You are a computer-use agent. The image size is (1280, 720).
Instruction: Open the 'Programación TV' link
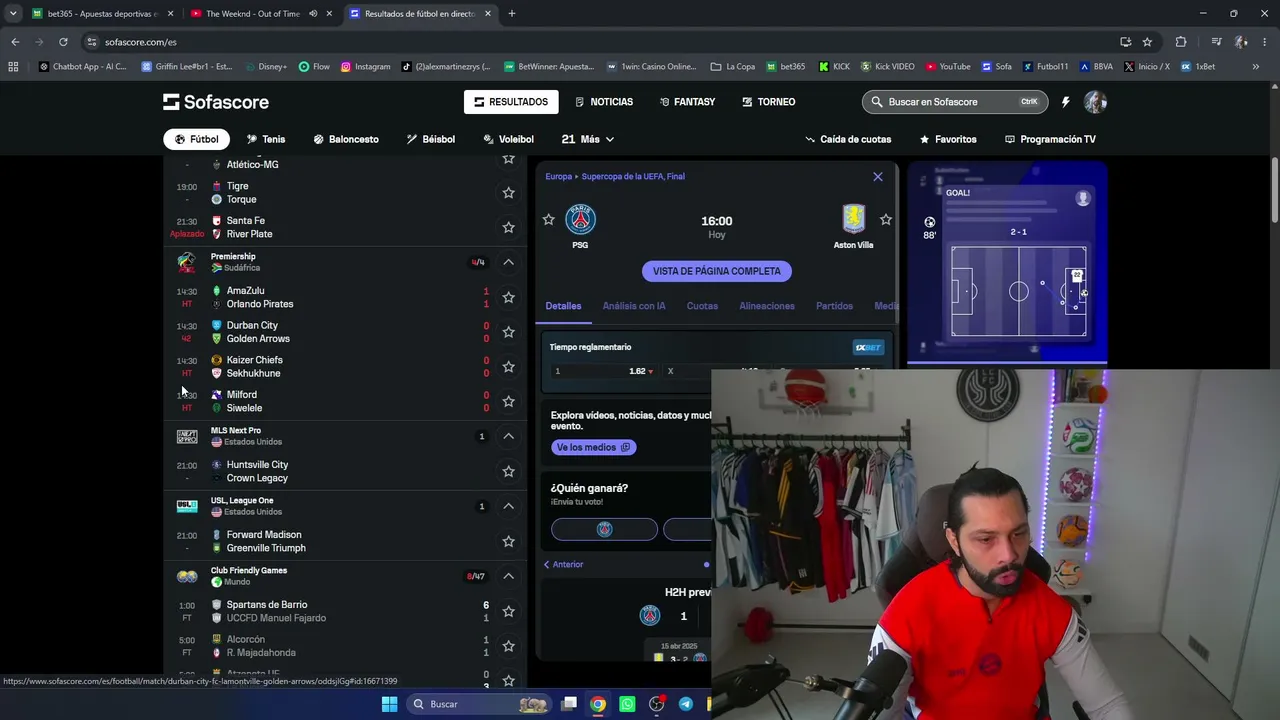click(x=1050, y=139)
